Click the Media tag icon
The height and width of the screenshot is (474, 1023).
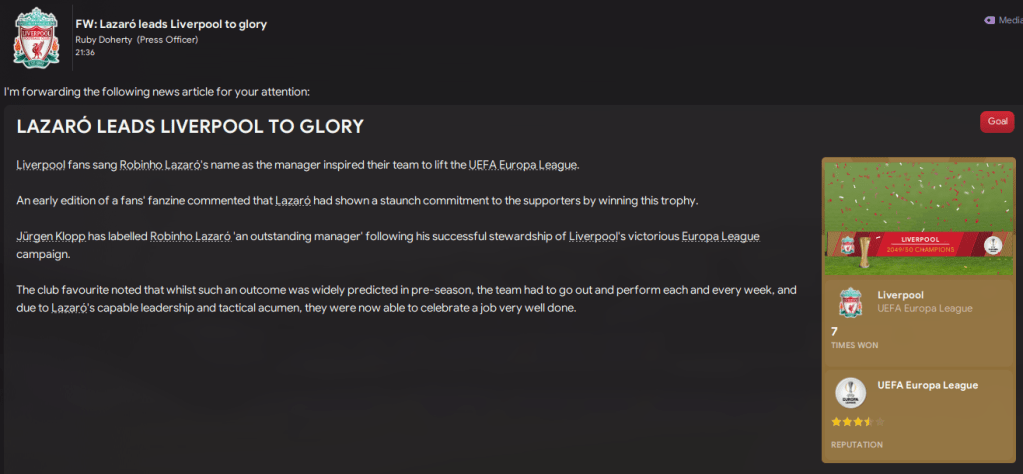pyautogui.click(x=989, y=20)
